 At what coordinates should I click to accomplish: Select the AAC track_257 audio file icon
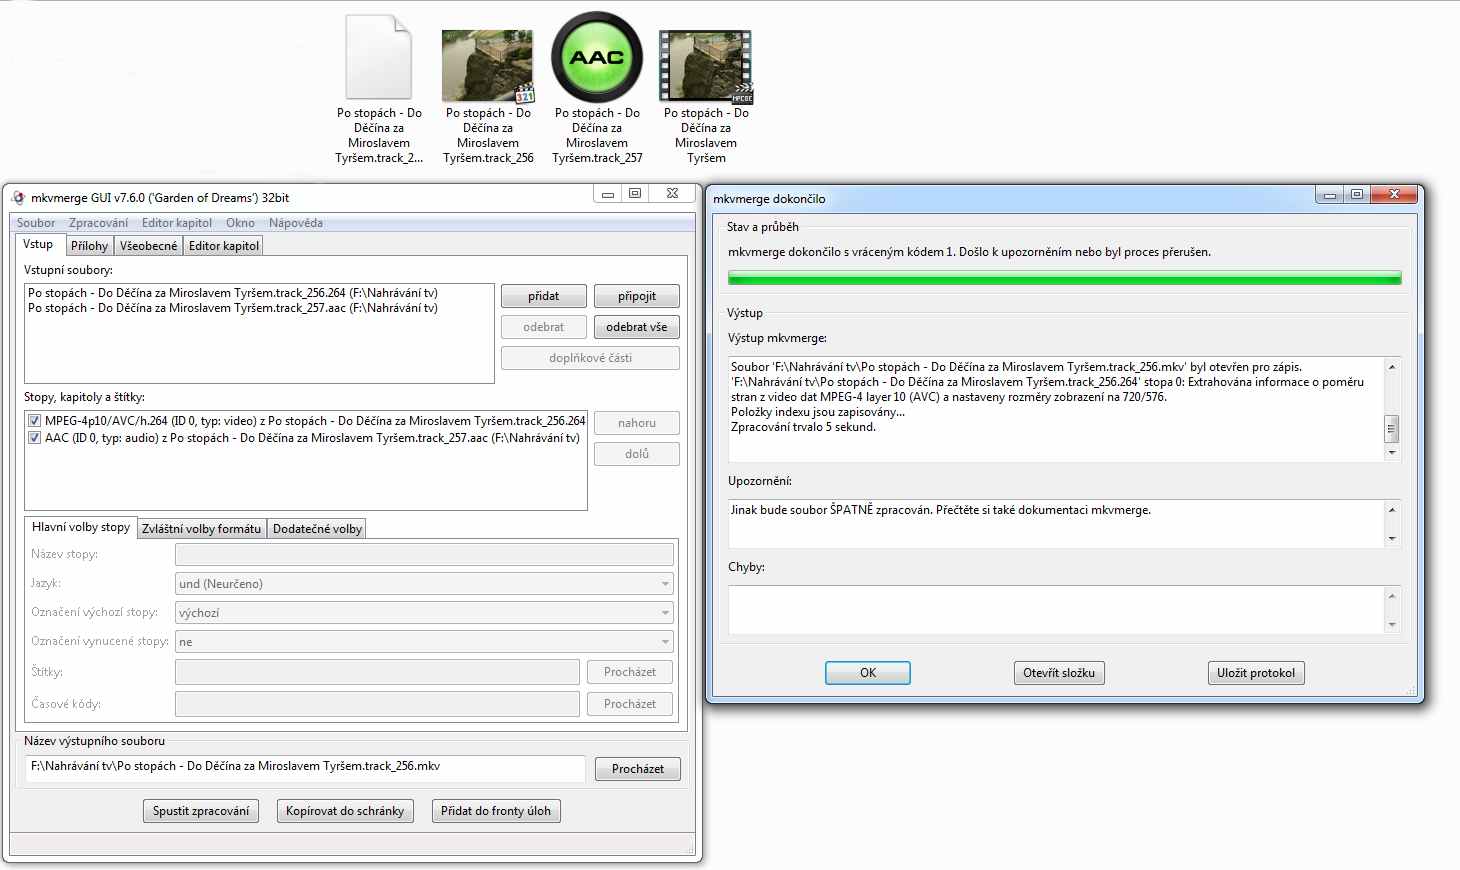pyautogui.click(x=597, y=57)
